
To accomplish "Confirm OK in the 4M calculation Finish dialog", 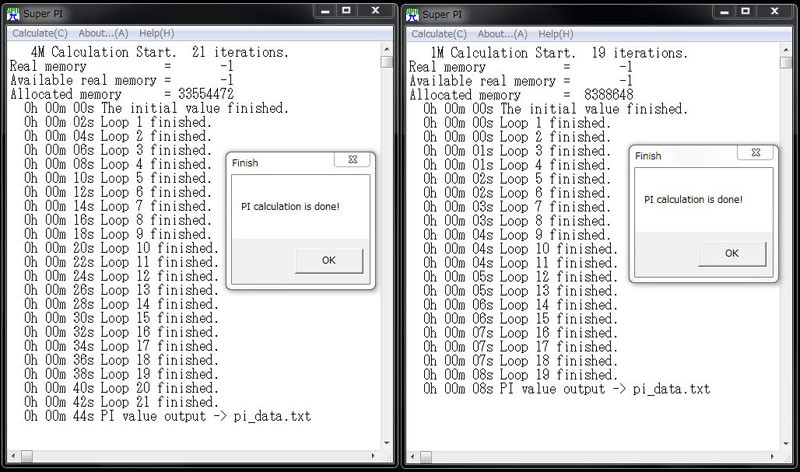I will [329, 260].
